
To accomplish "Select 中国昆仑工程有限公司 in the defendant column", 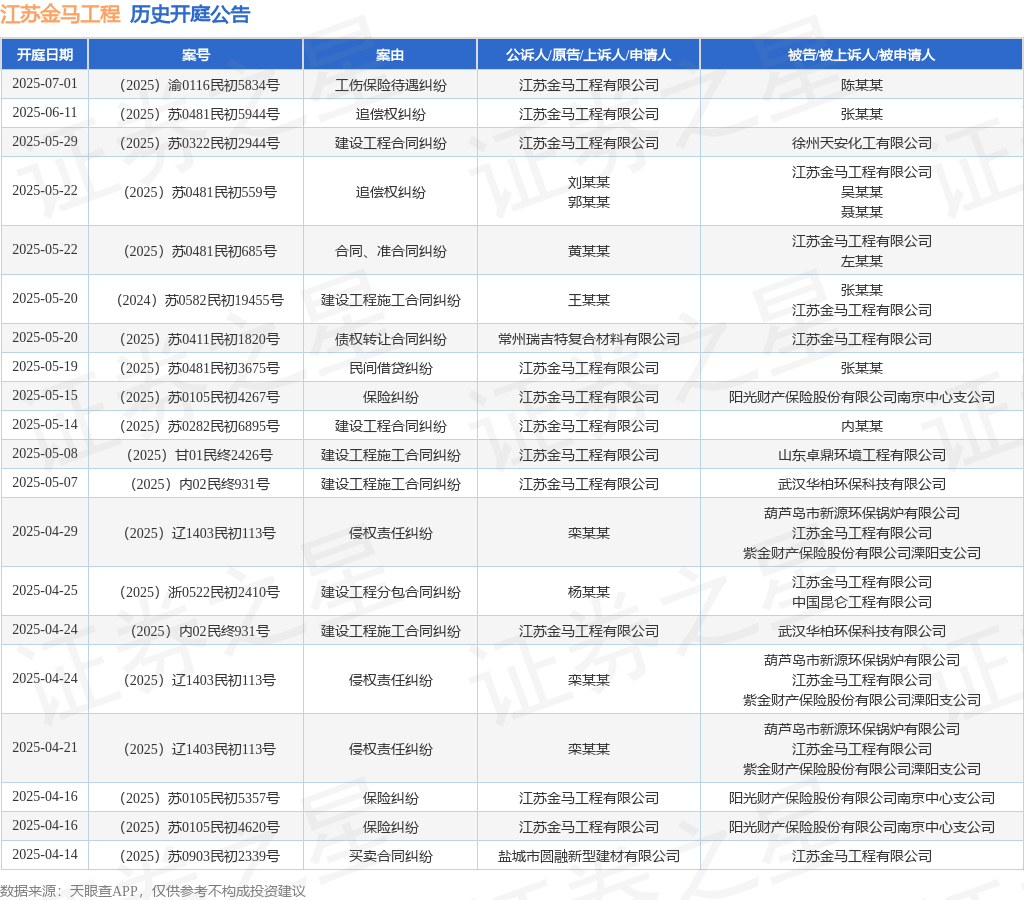I will (861, 602).
